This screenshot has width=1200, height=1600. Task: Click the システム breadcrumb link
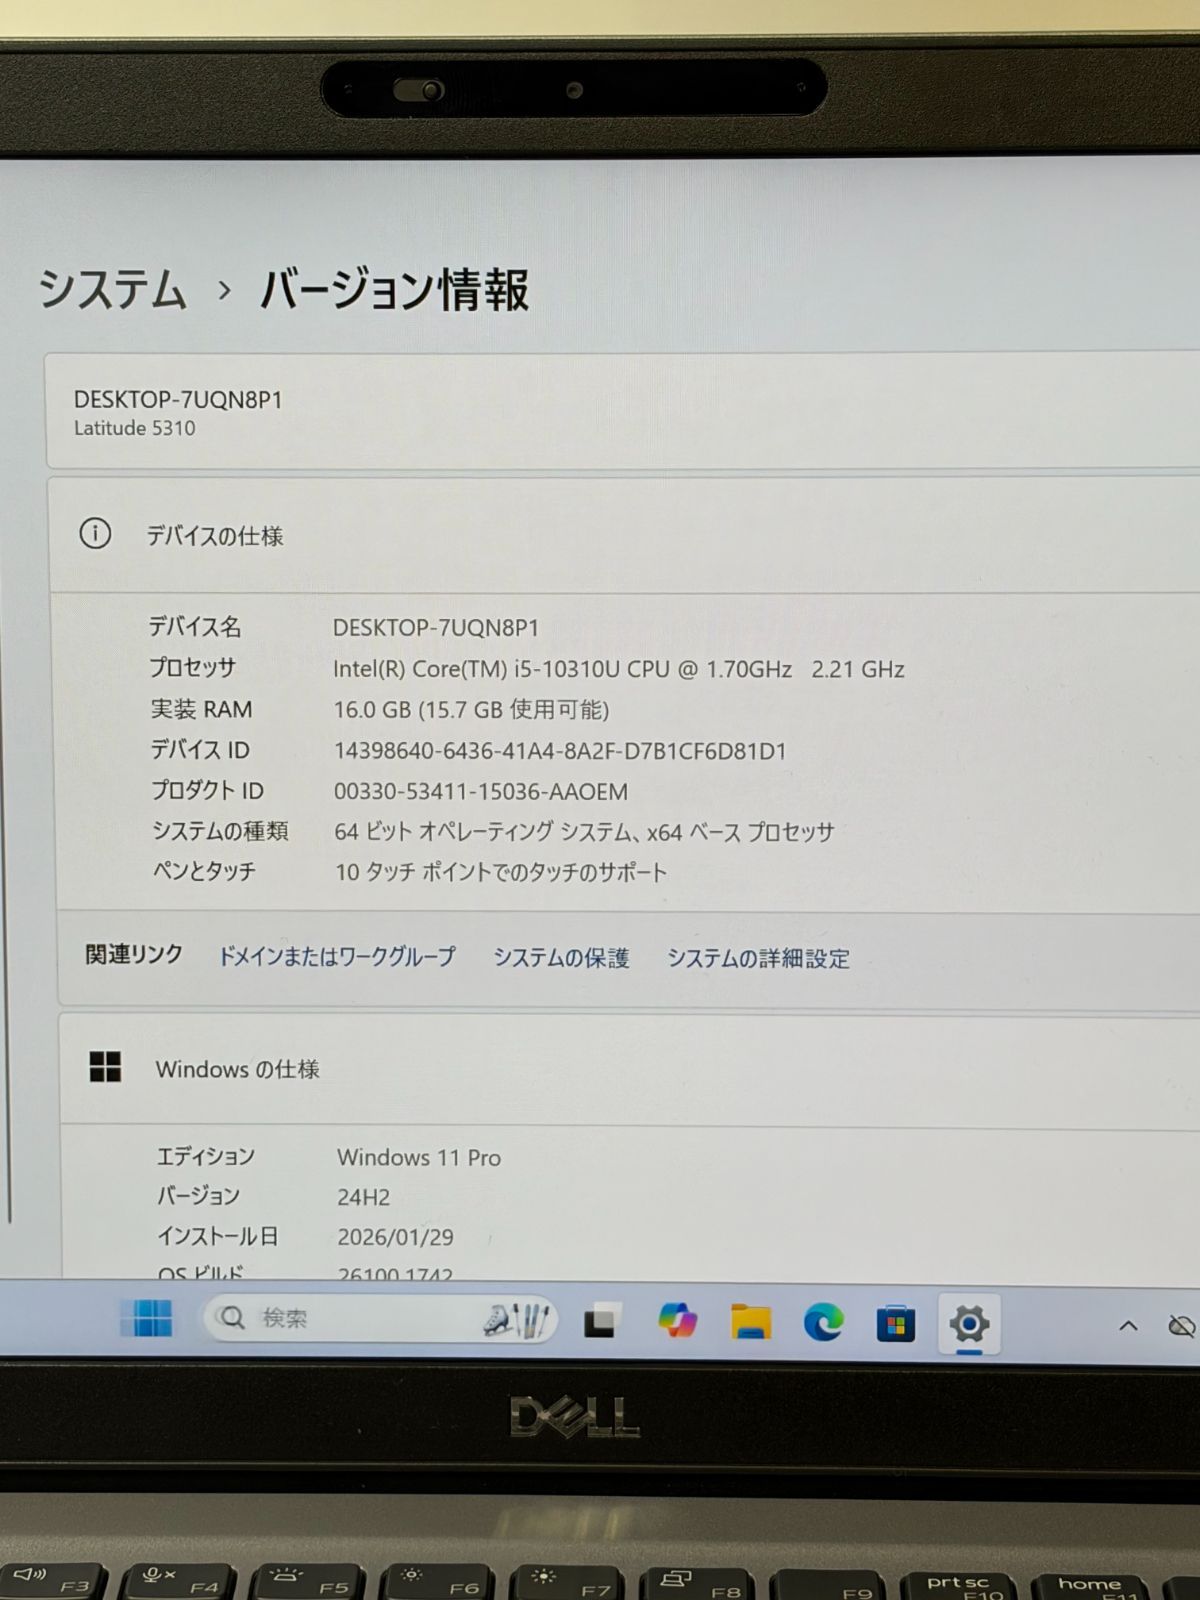pos(112,289)
